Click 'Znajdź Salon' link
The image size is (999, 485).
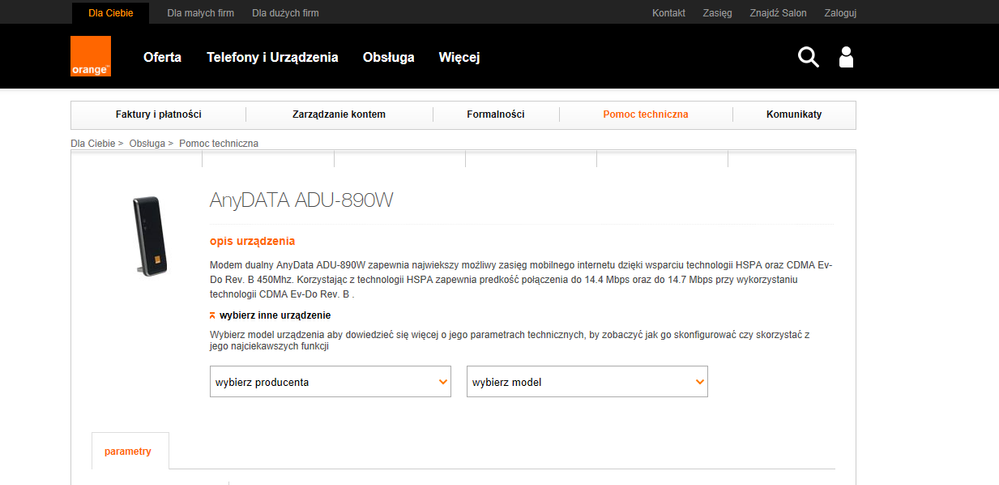point(778,13)
